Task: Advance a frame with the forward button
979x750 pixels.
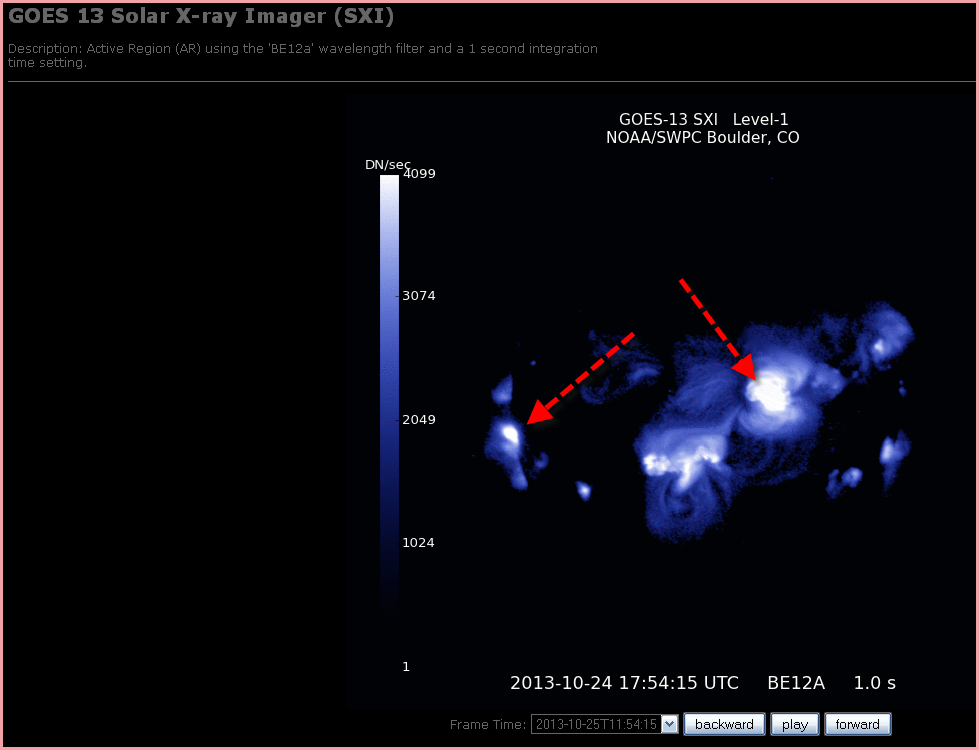Action: point(857,724)
